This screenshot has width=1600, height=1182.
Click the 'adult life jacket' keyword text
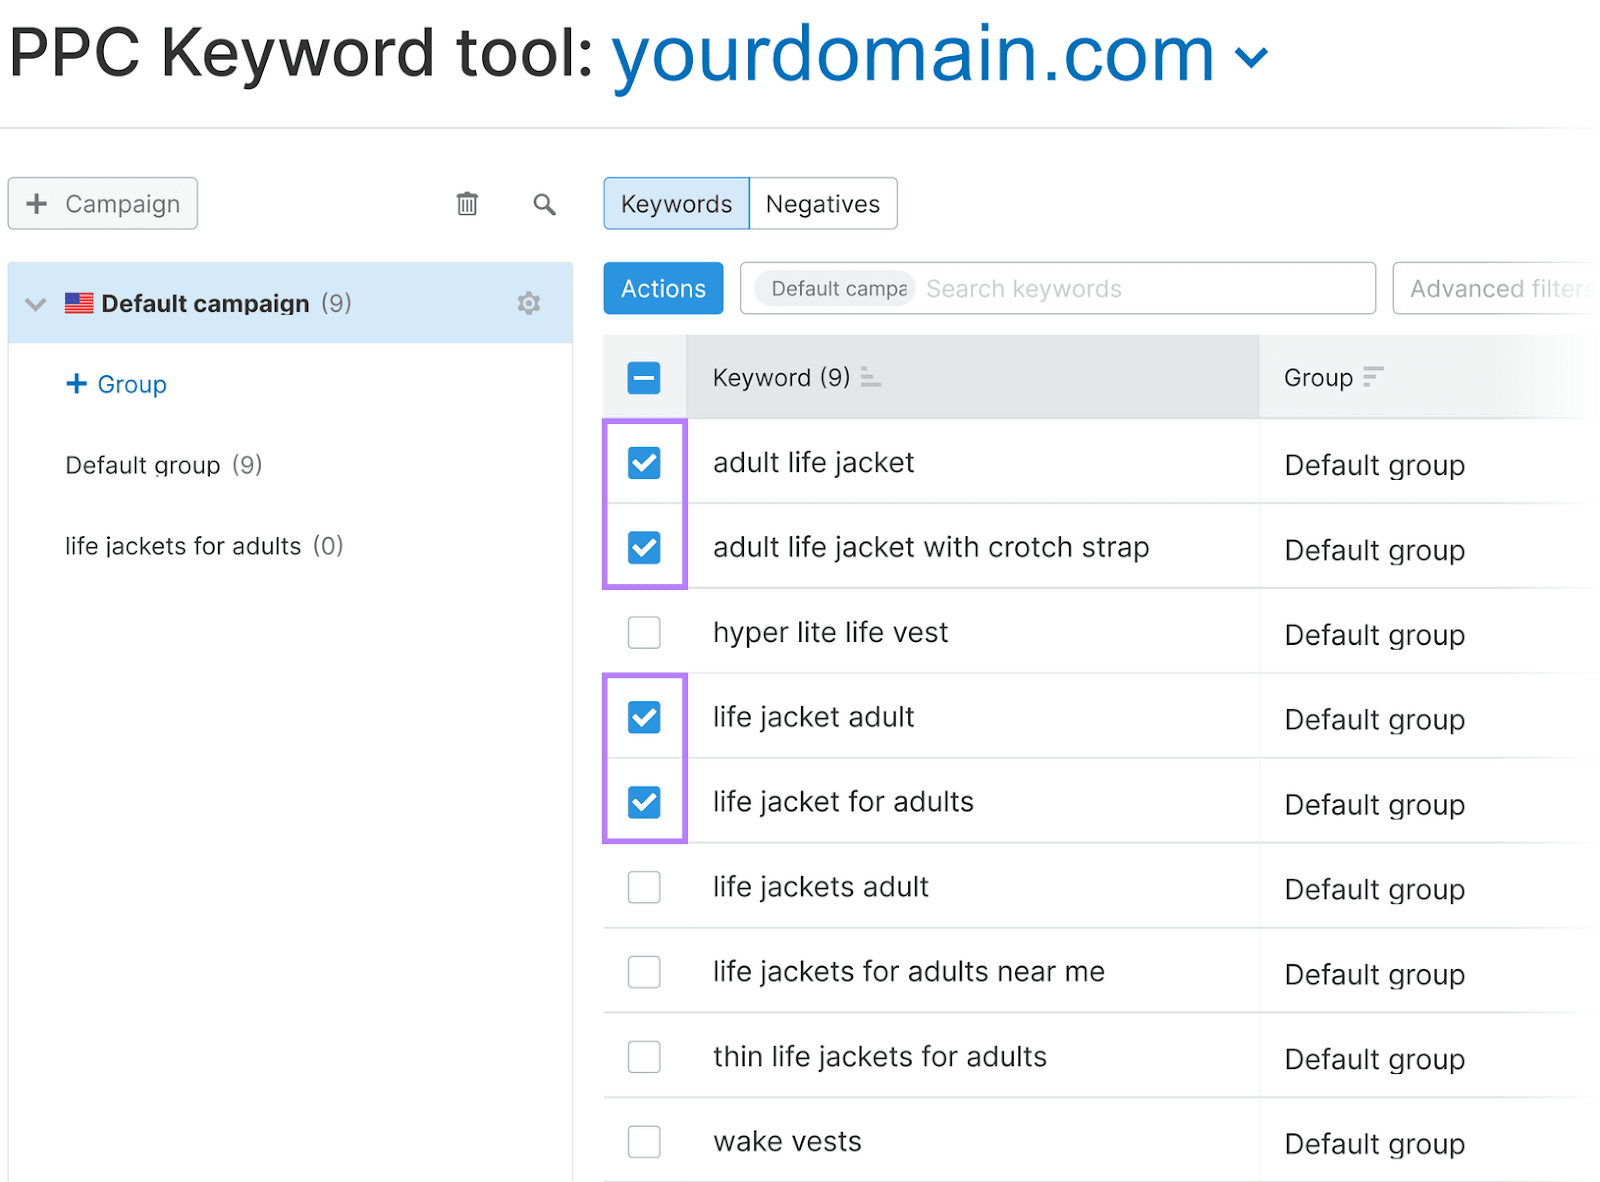(x=813, y=463)
